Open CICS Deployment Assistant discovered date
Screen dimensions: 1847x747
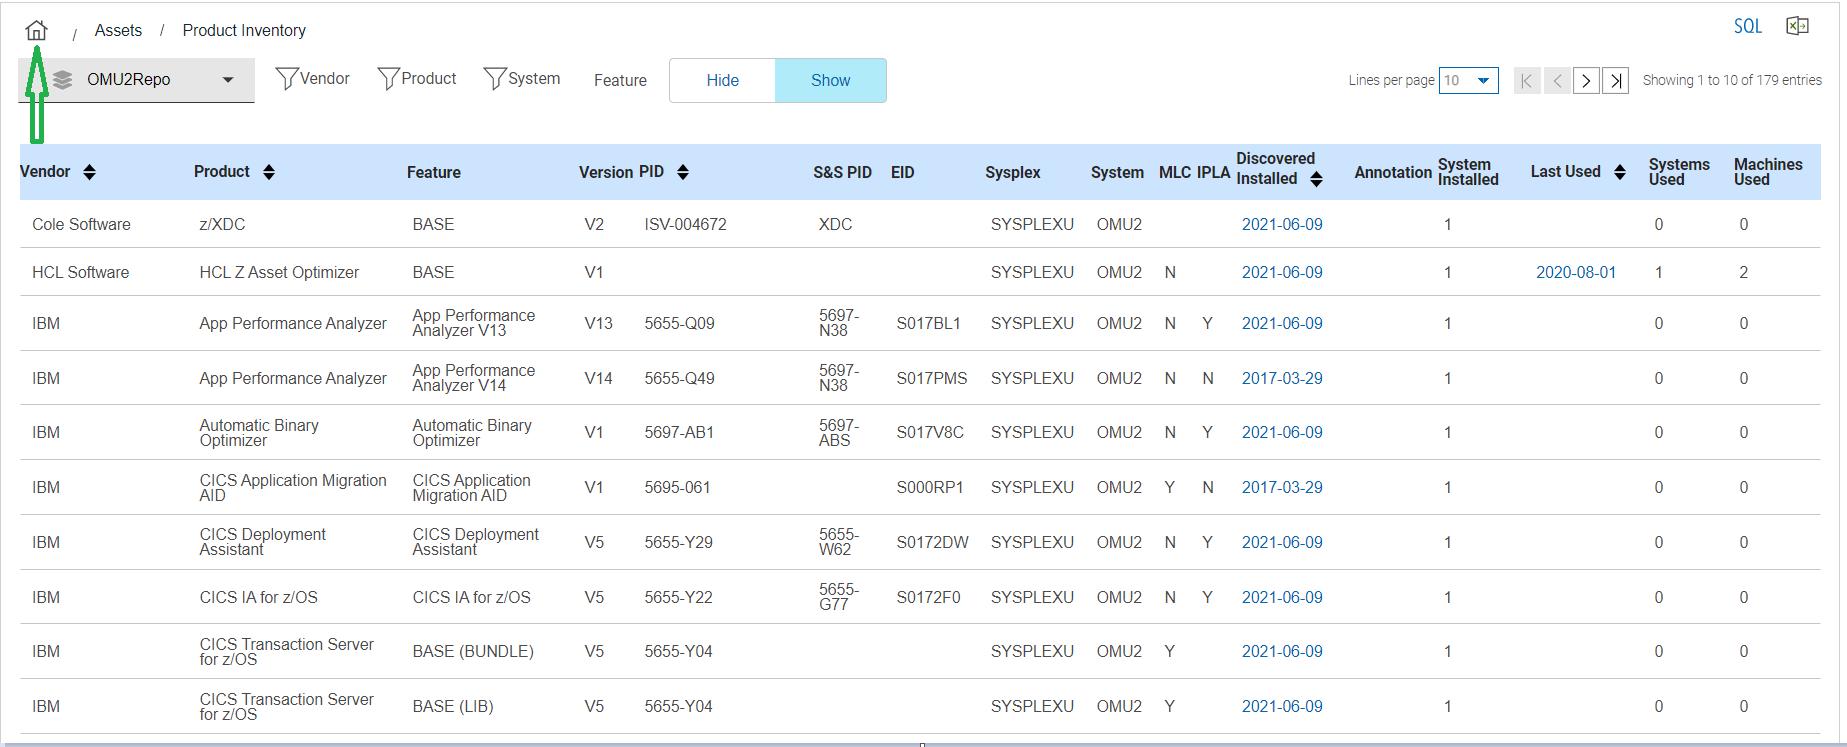(1282, 542)
